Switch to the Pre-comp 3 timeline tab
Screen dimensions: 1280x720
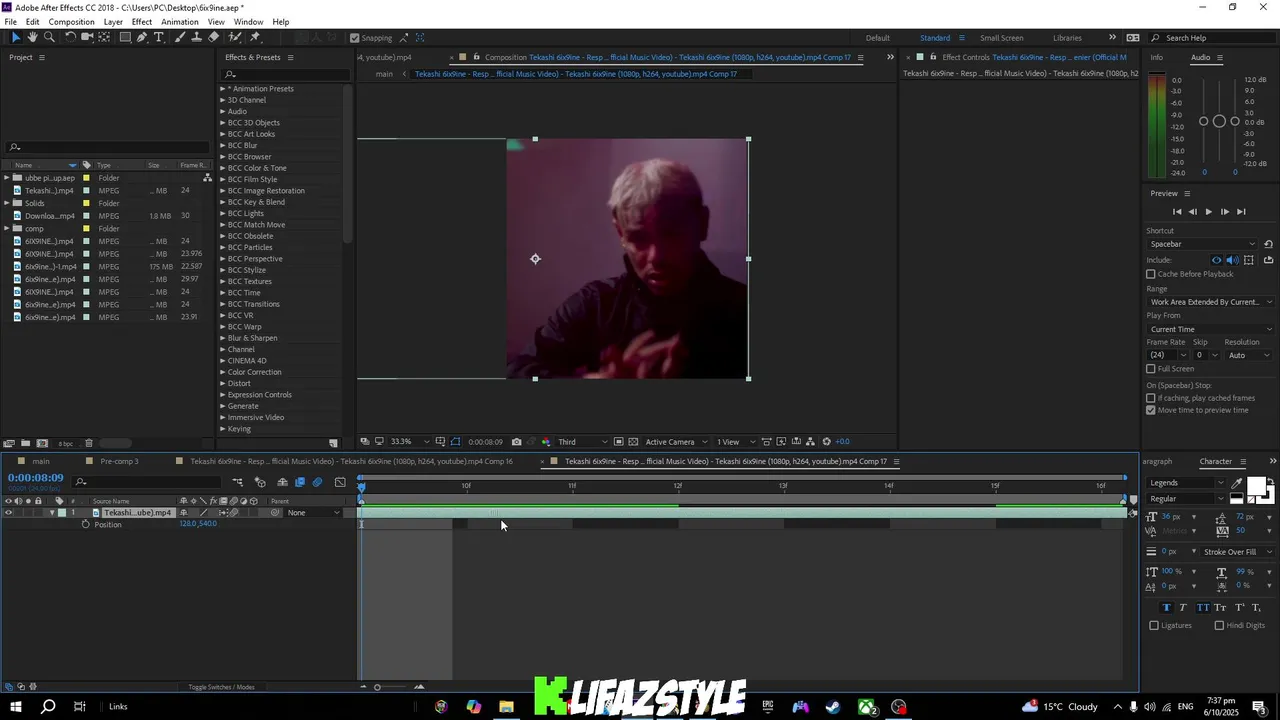coord(119,461)
